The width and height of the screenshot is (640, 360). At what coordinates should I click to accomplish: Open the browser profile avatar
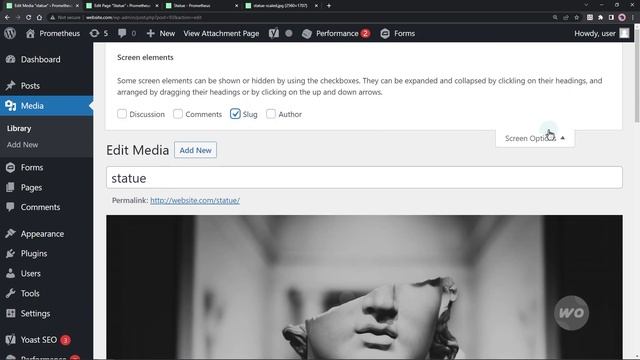[x=622, y=18]
